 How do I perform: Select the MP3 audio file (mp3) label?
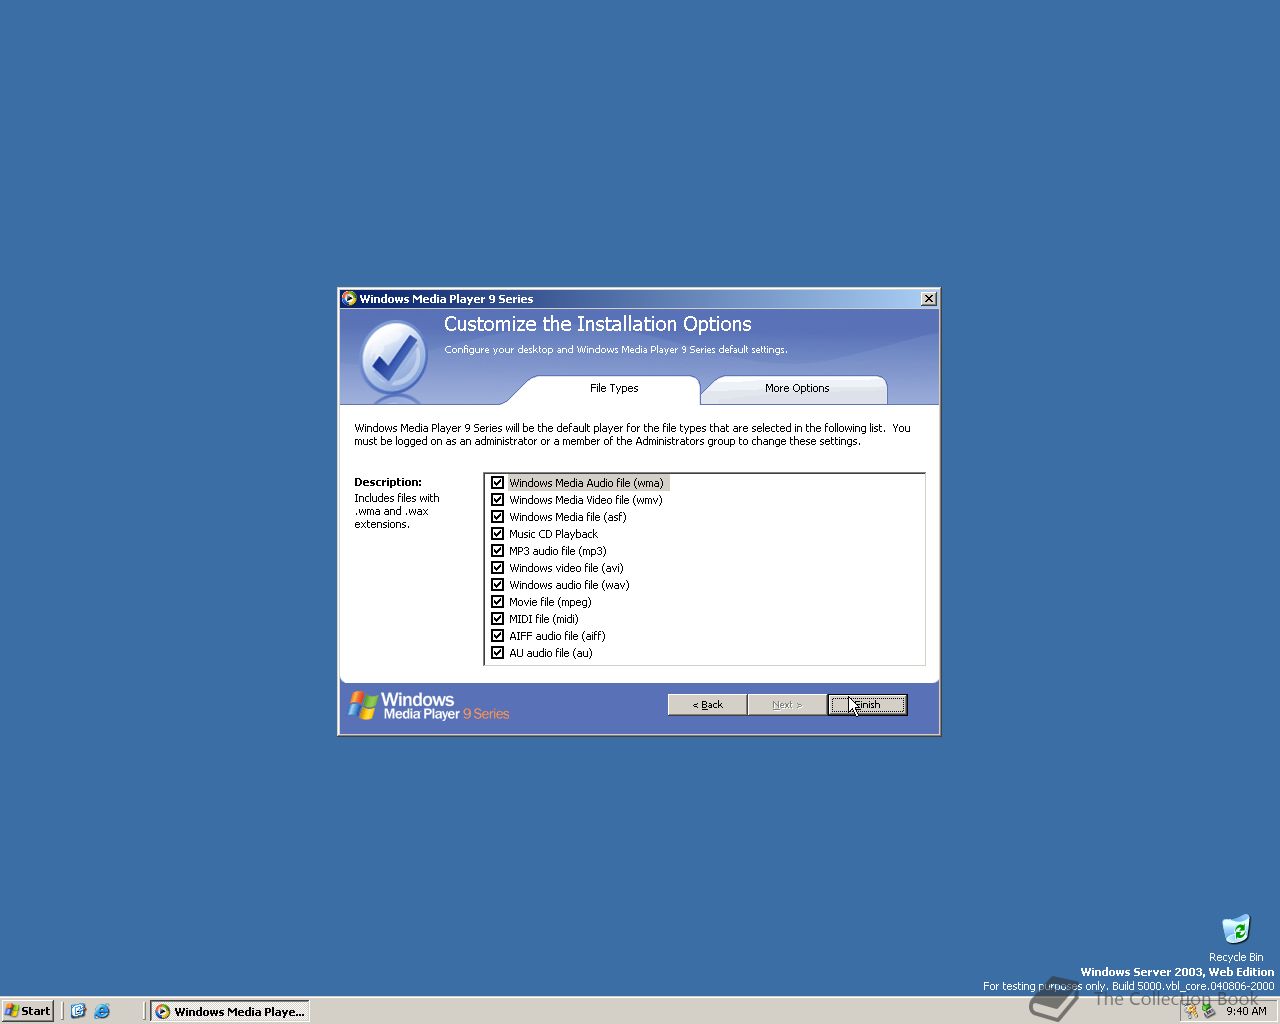(557, 551)
